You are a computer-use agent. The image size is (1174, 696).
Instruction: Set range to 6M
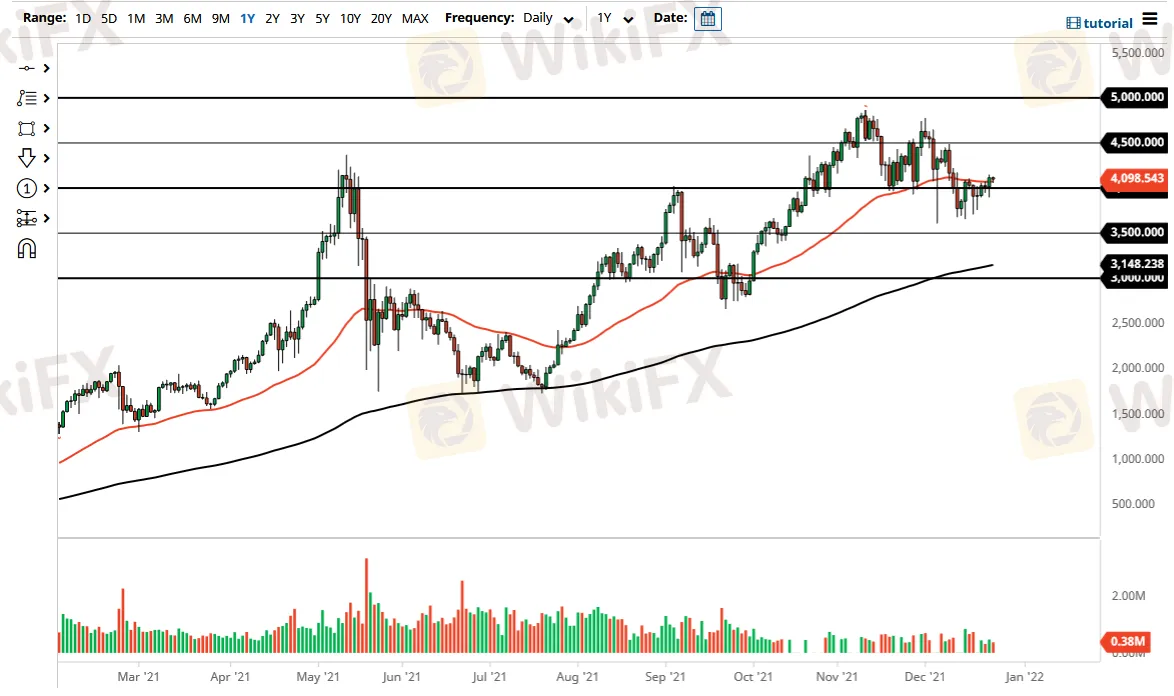tap(192, 18)
